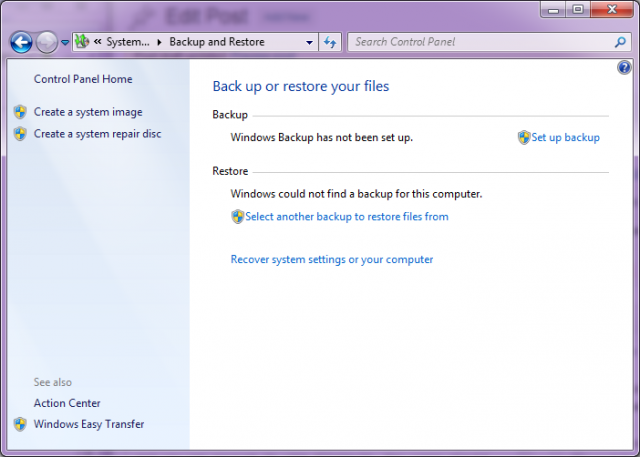640x457 pixels.
Task: Close the Backup and Restore window
Action: tap(611, 9)
